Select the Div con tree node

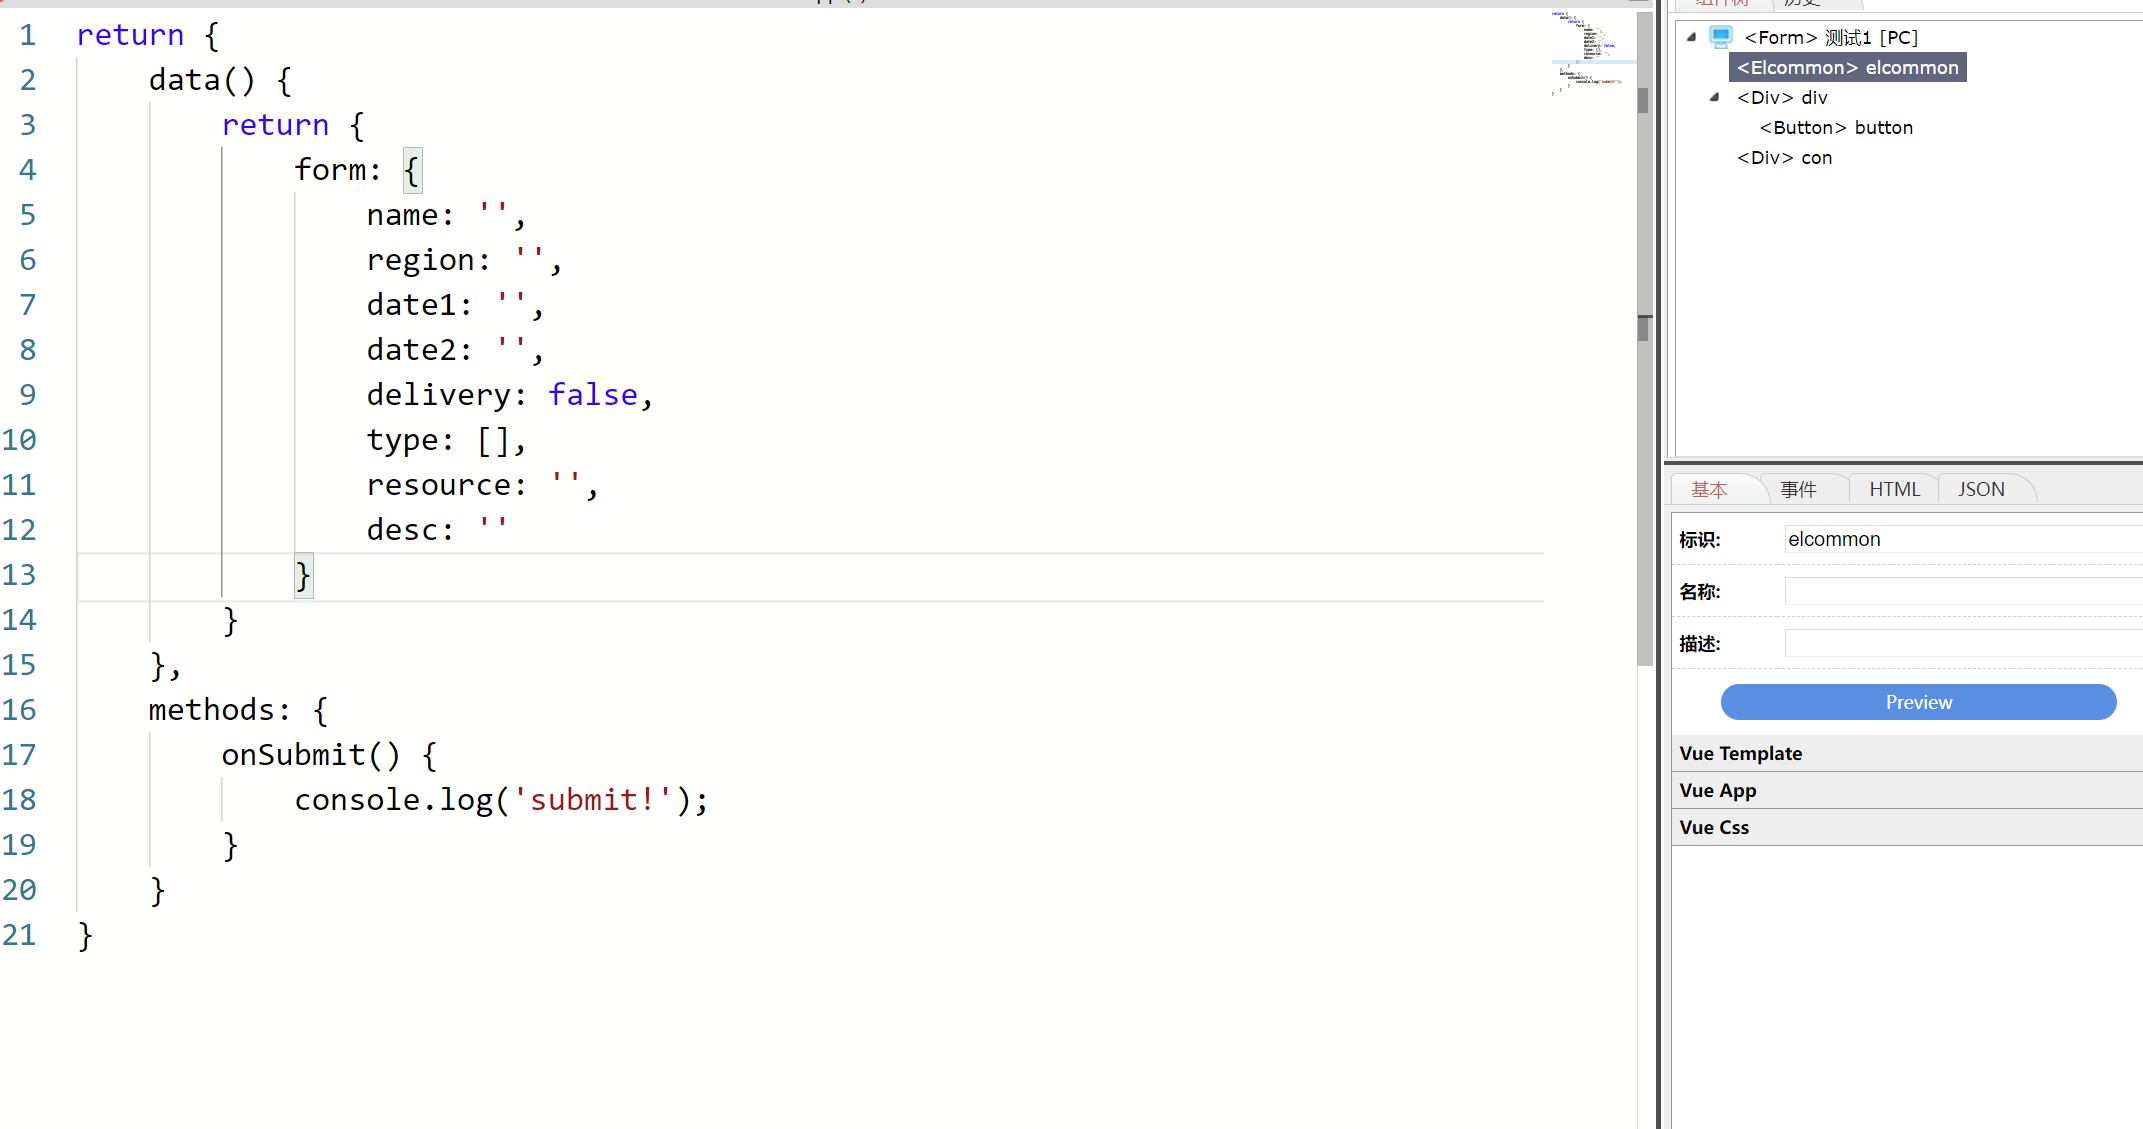click(x=1785, y=157)
